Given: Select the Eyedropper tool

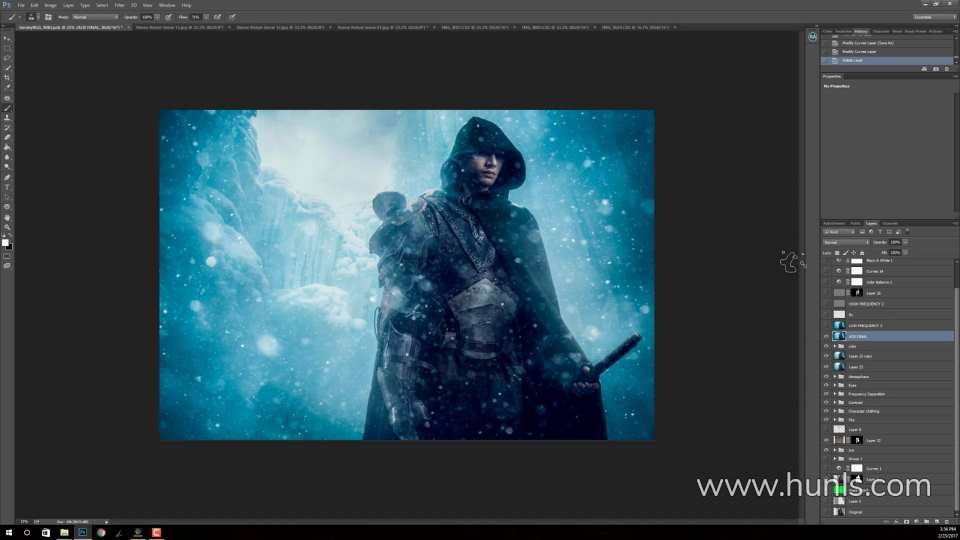Looking at the screenshot, I should tap(7, 87).
